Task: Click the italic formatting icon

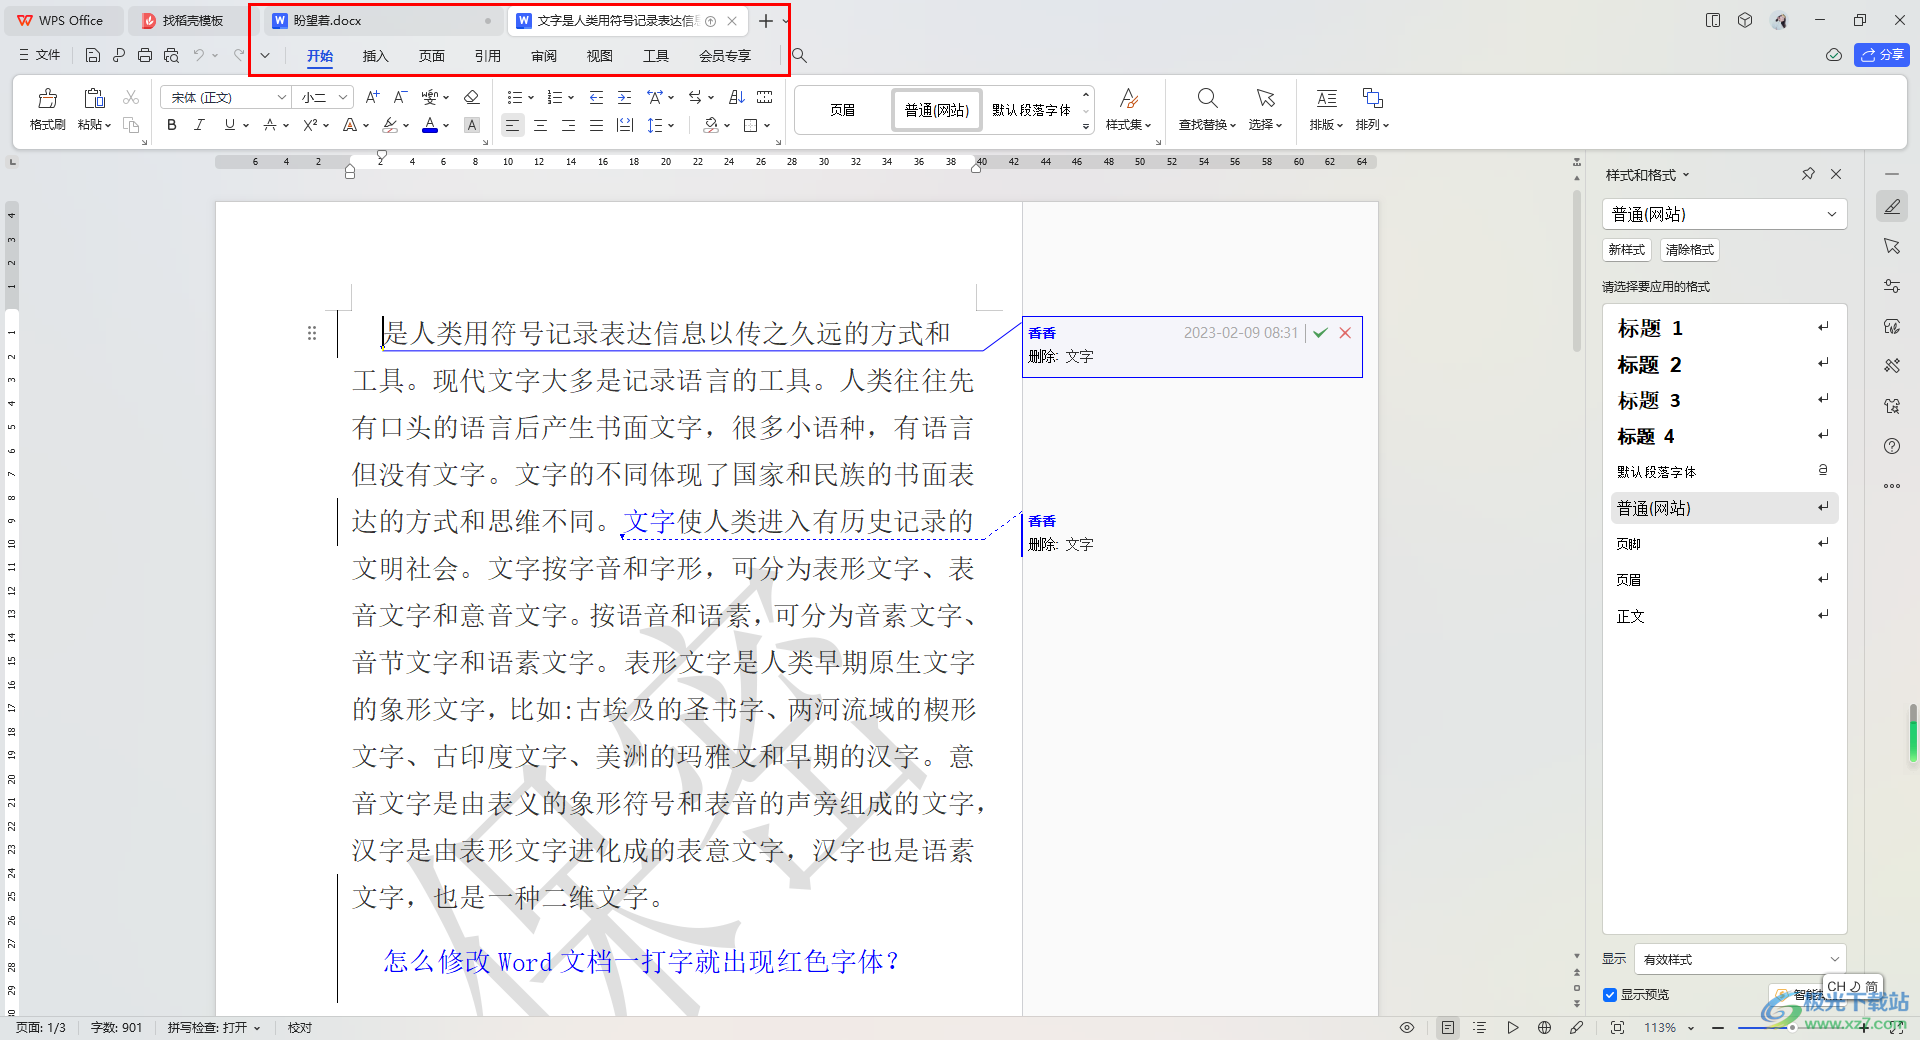Action: click(199, 125)
